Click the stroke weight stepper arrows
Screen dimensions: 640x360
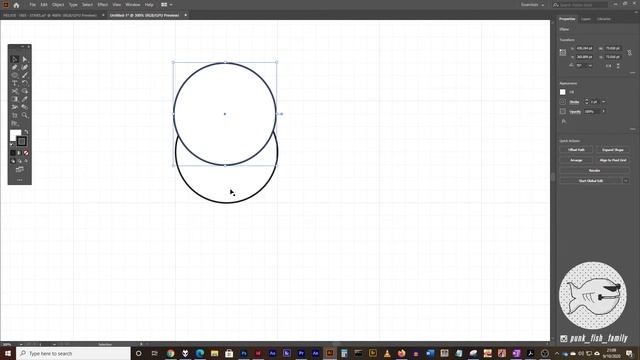[587, 102]
